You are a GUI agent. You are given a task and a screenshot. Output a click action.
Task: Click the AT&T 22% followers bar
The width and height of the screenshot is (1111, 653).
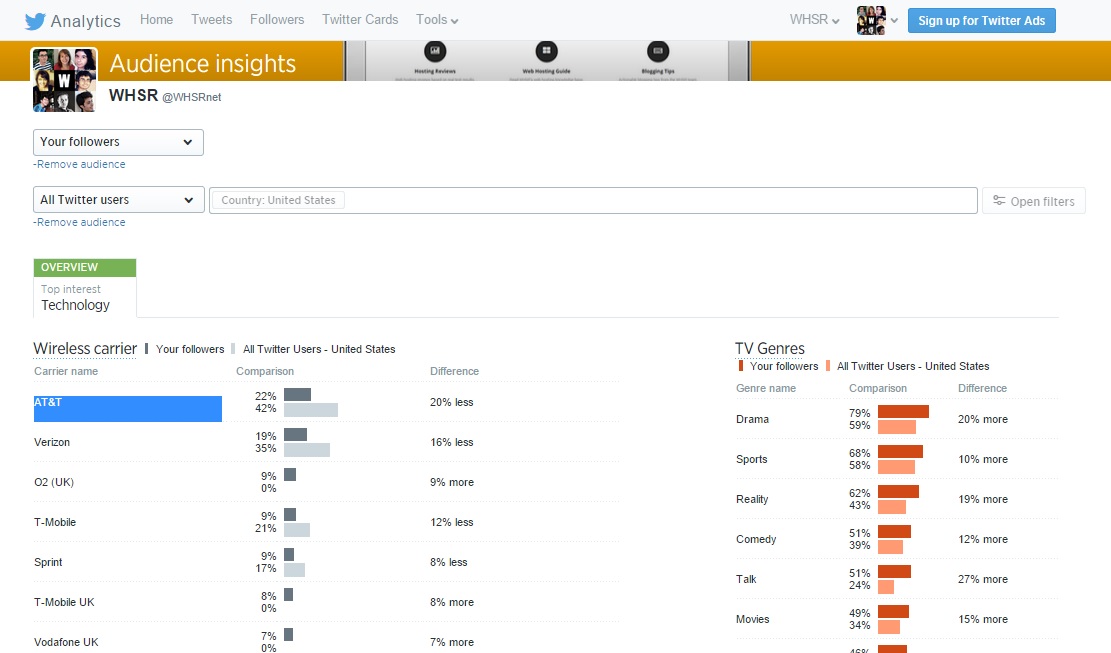click(x=298, y=394)
